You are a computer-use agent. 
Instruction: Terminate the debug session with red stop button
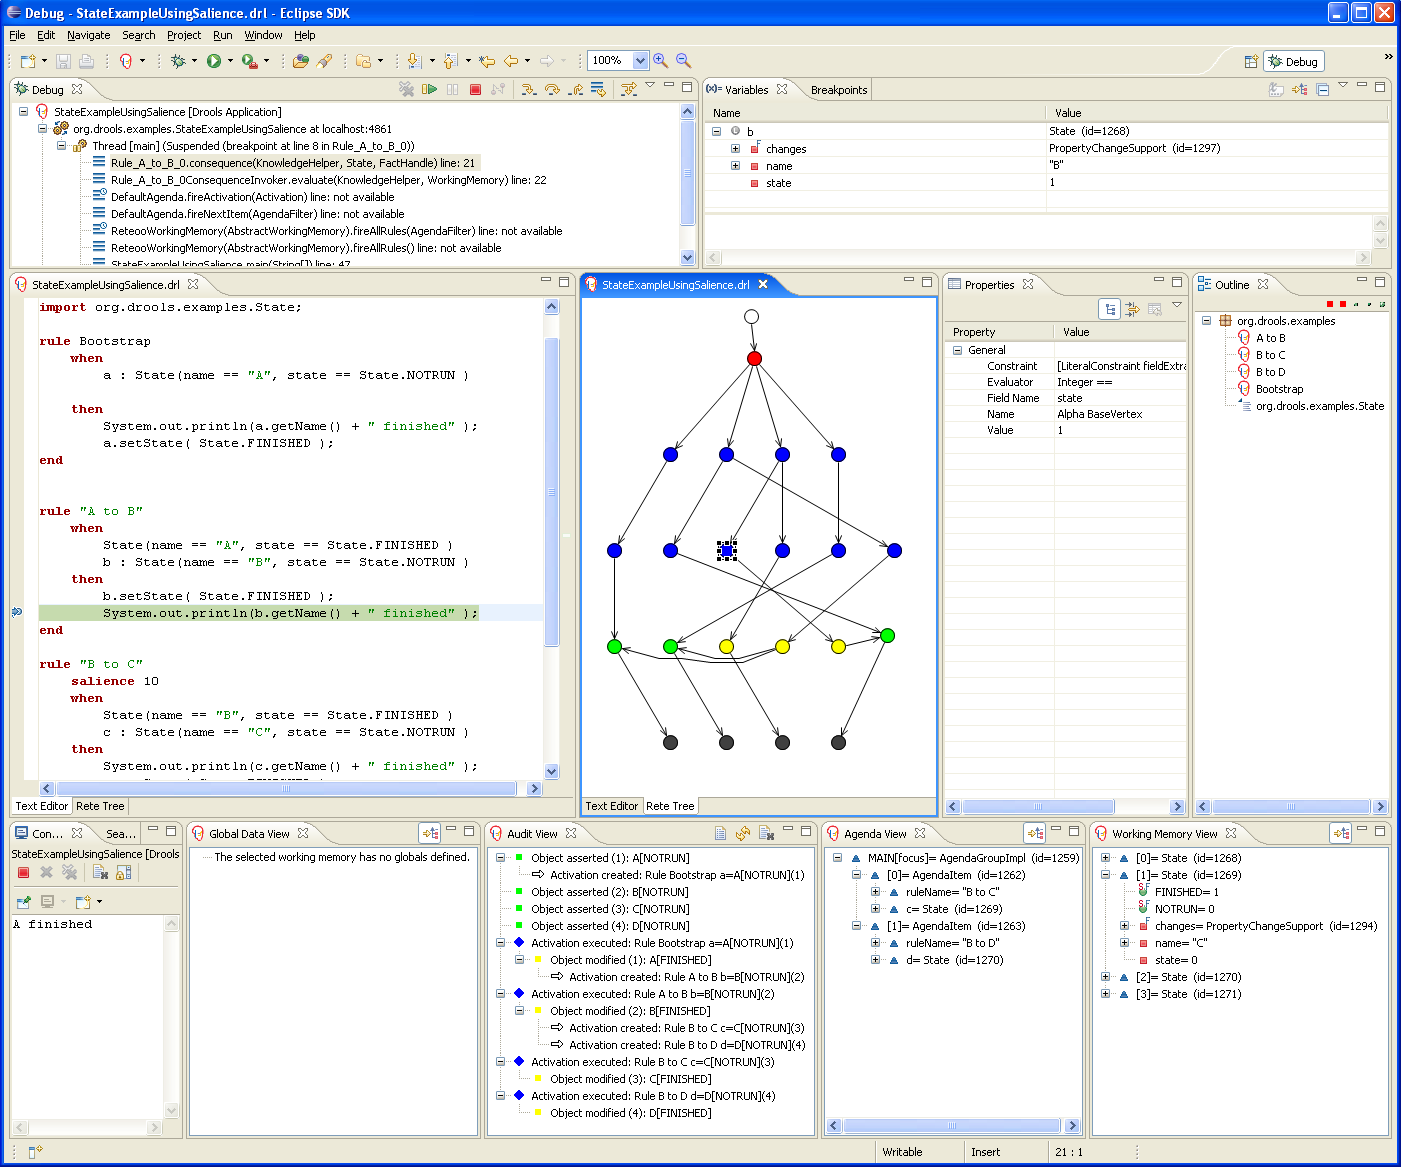tap(475, 89)
